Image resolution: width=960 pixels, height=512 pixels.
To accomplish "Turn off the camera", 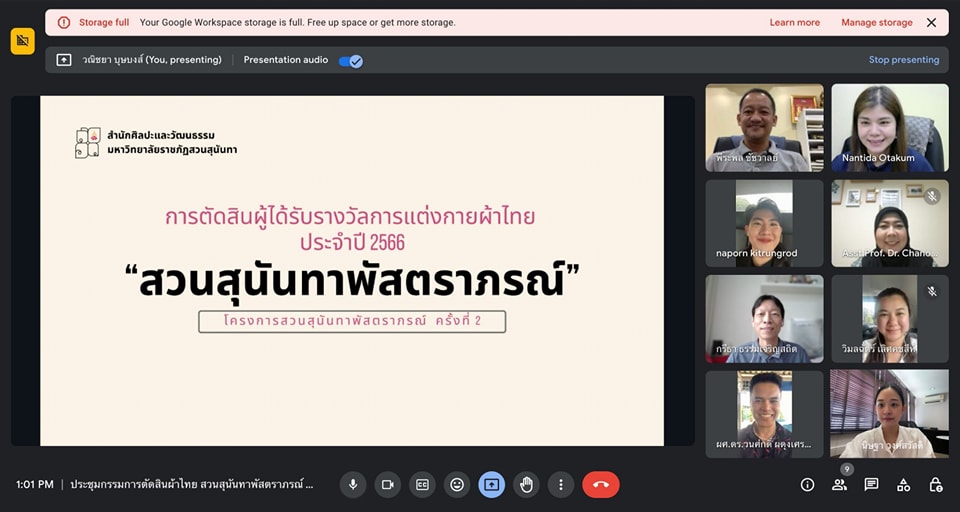I will click(387, 485).
